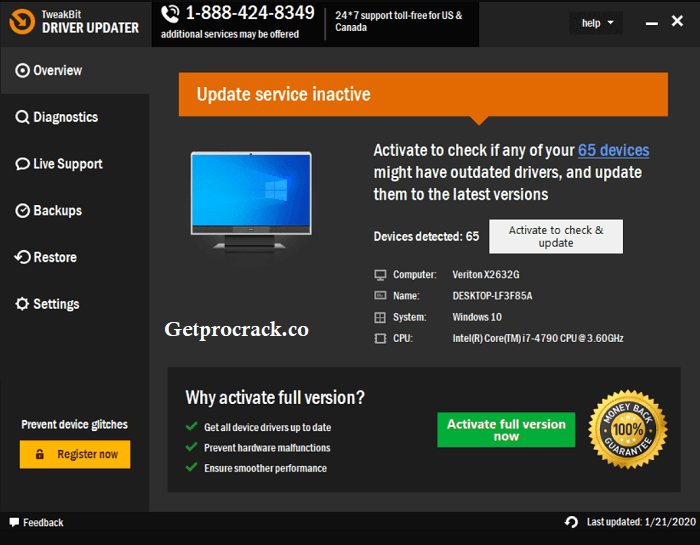Click the refresh icon beside Last updated

click(571, 522)
